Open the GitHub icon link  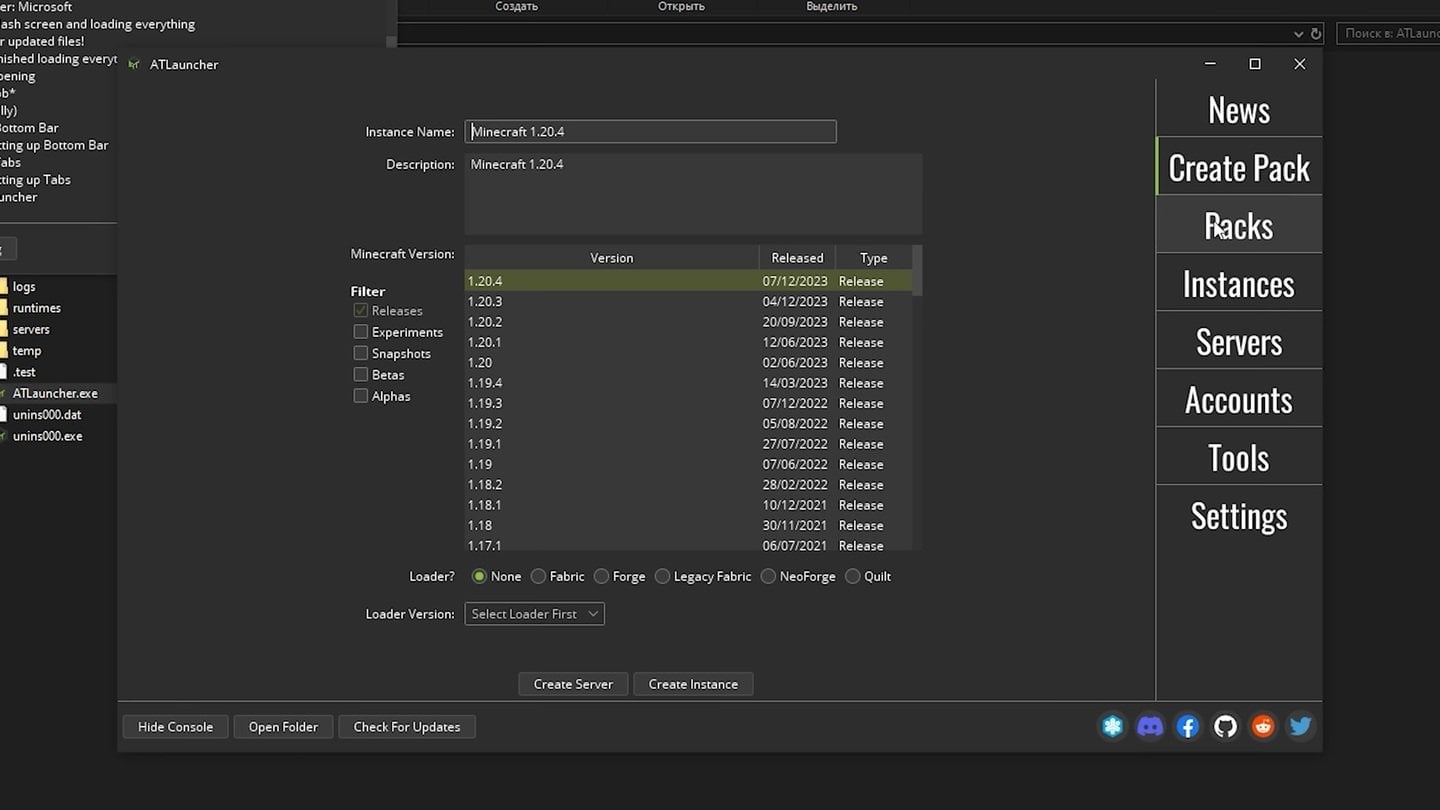tap(1225, 727)
